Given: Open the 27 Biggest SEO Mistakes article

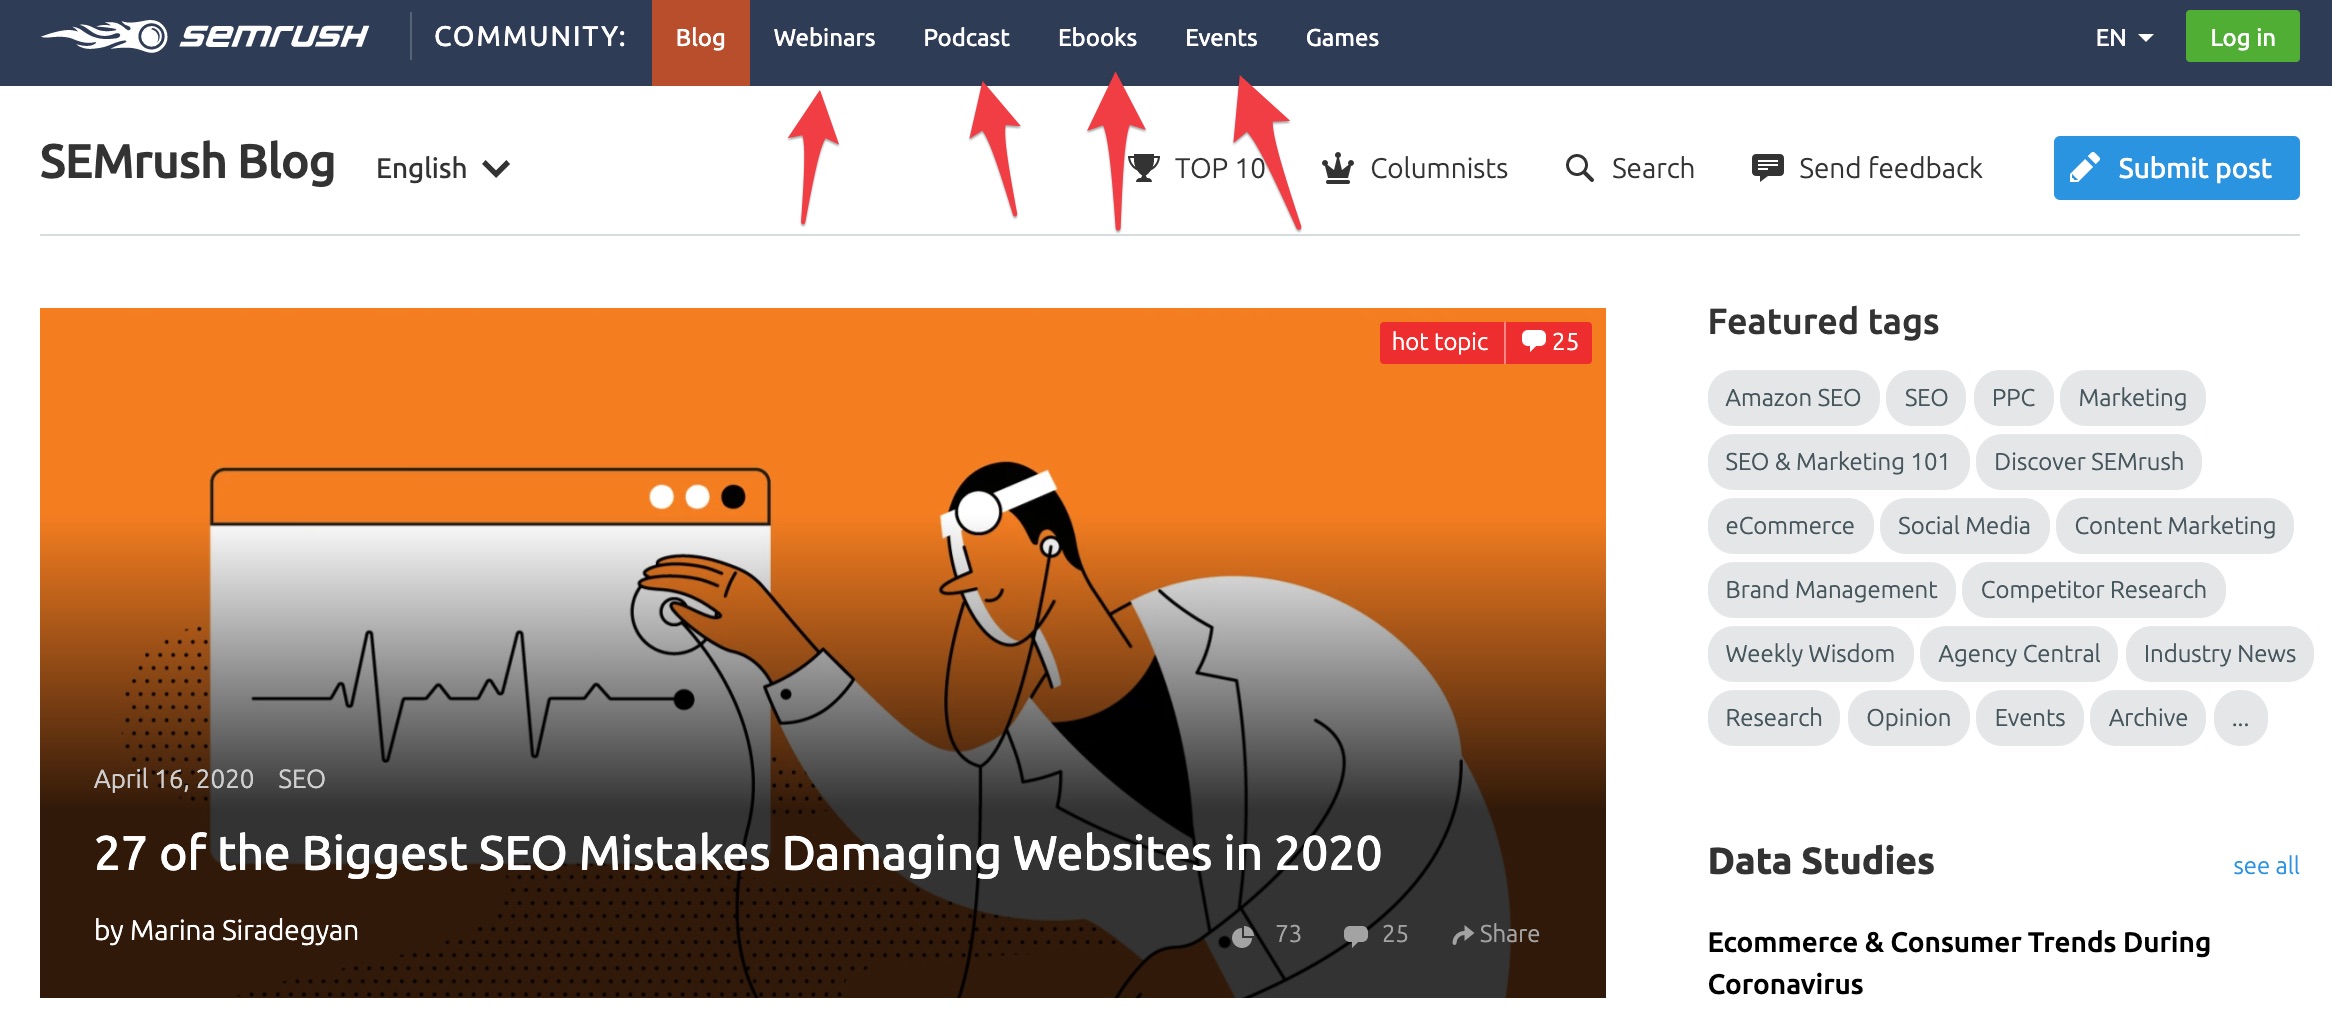Looking at the screenshot, I should pyautogui.click(x=738, y=854).
